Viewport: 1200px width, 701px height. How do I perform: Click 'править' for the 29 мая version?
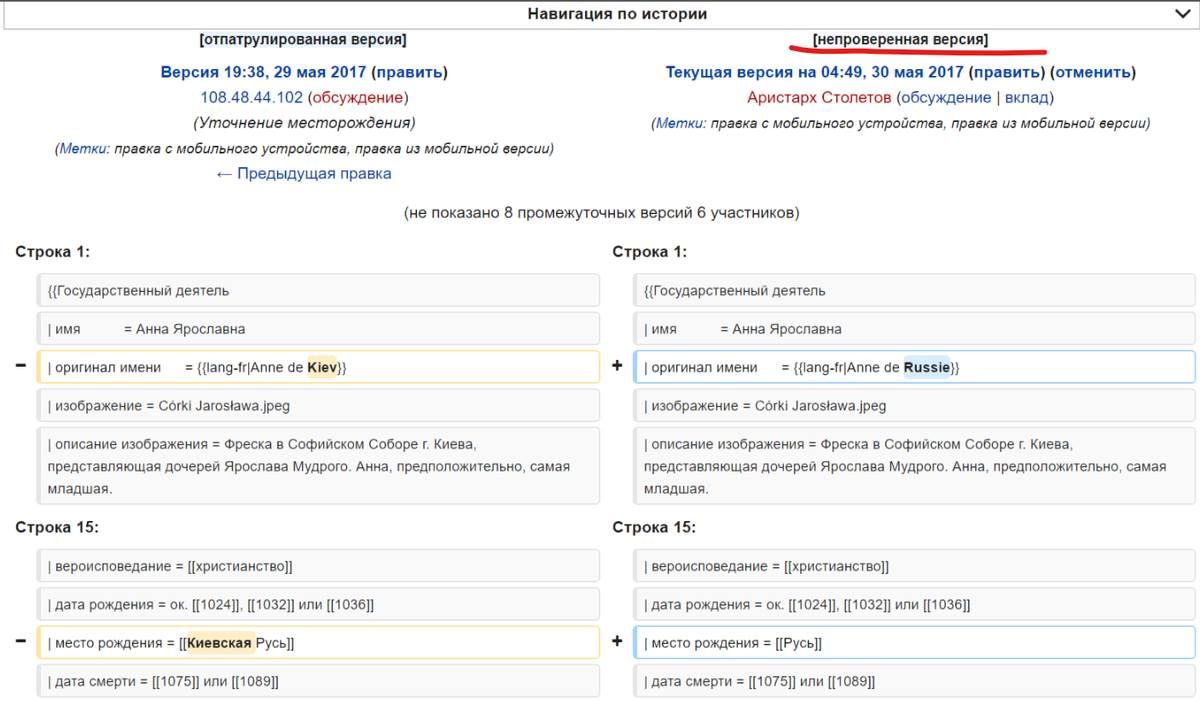410,72
